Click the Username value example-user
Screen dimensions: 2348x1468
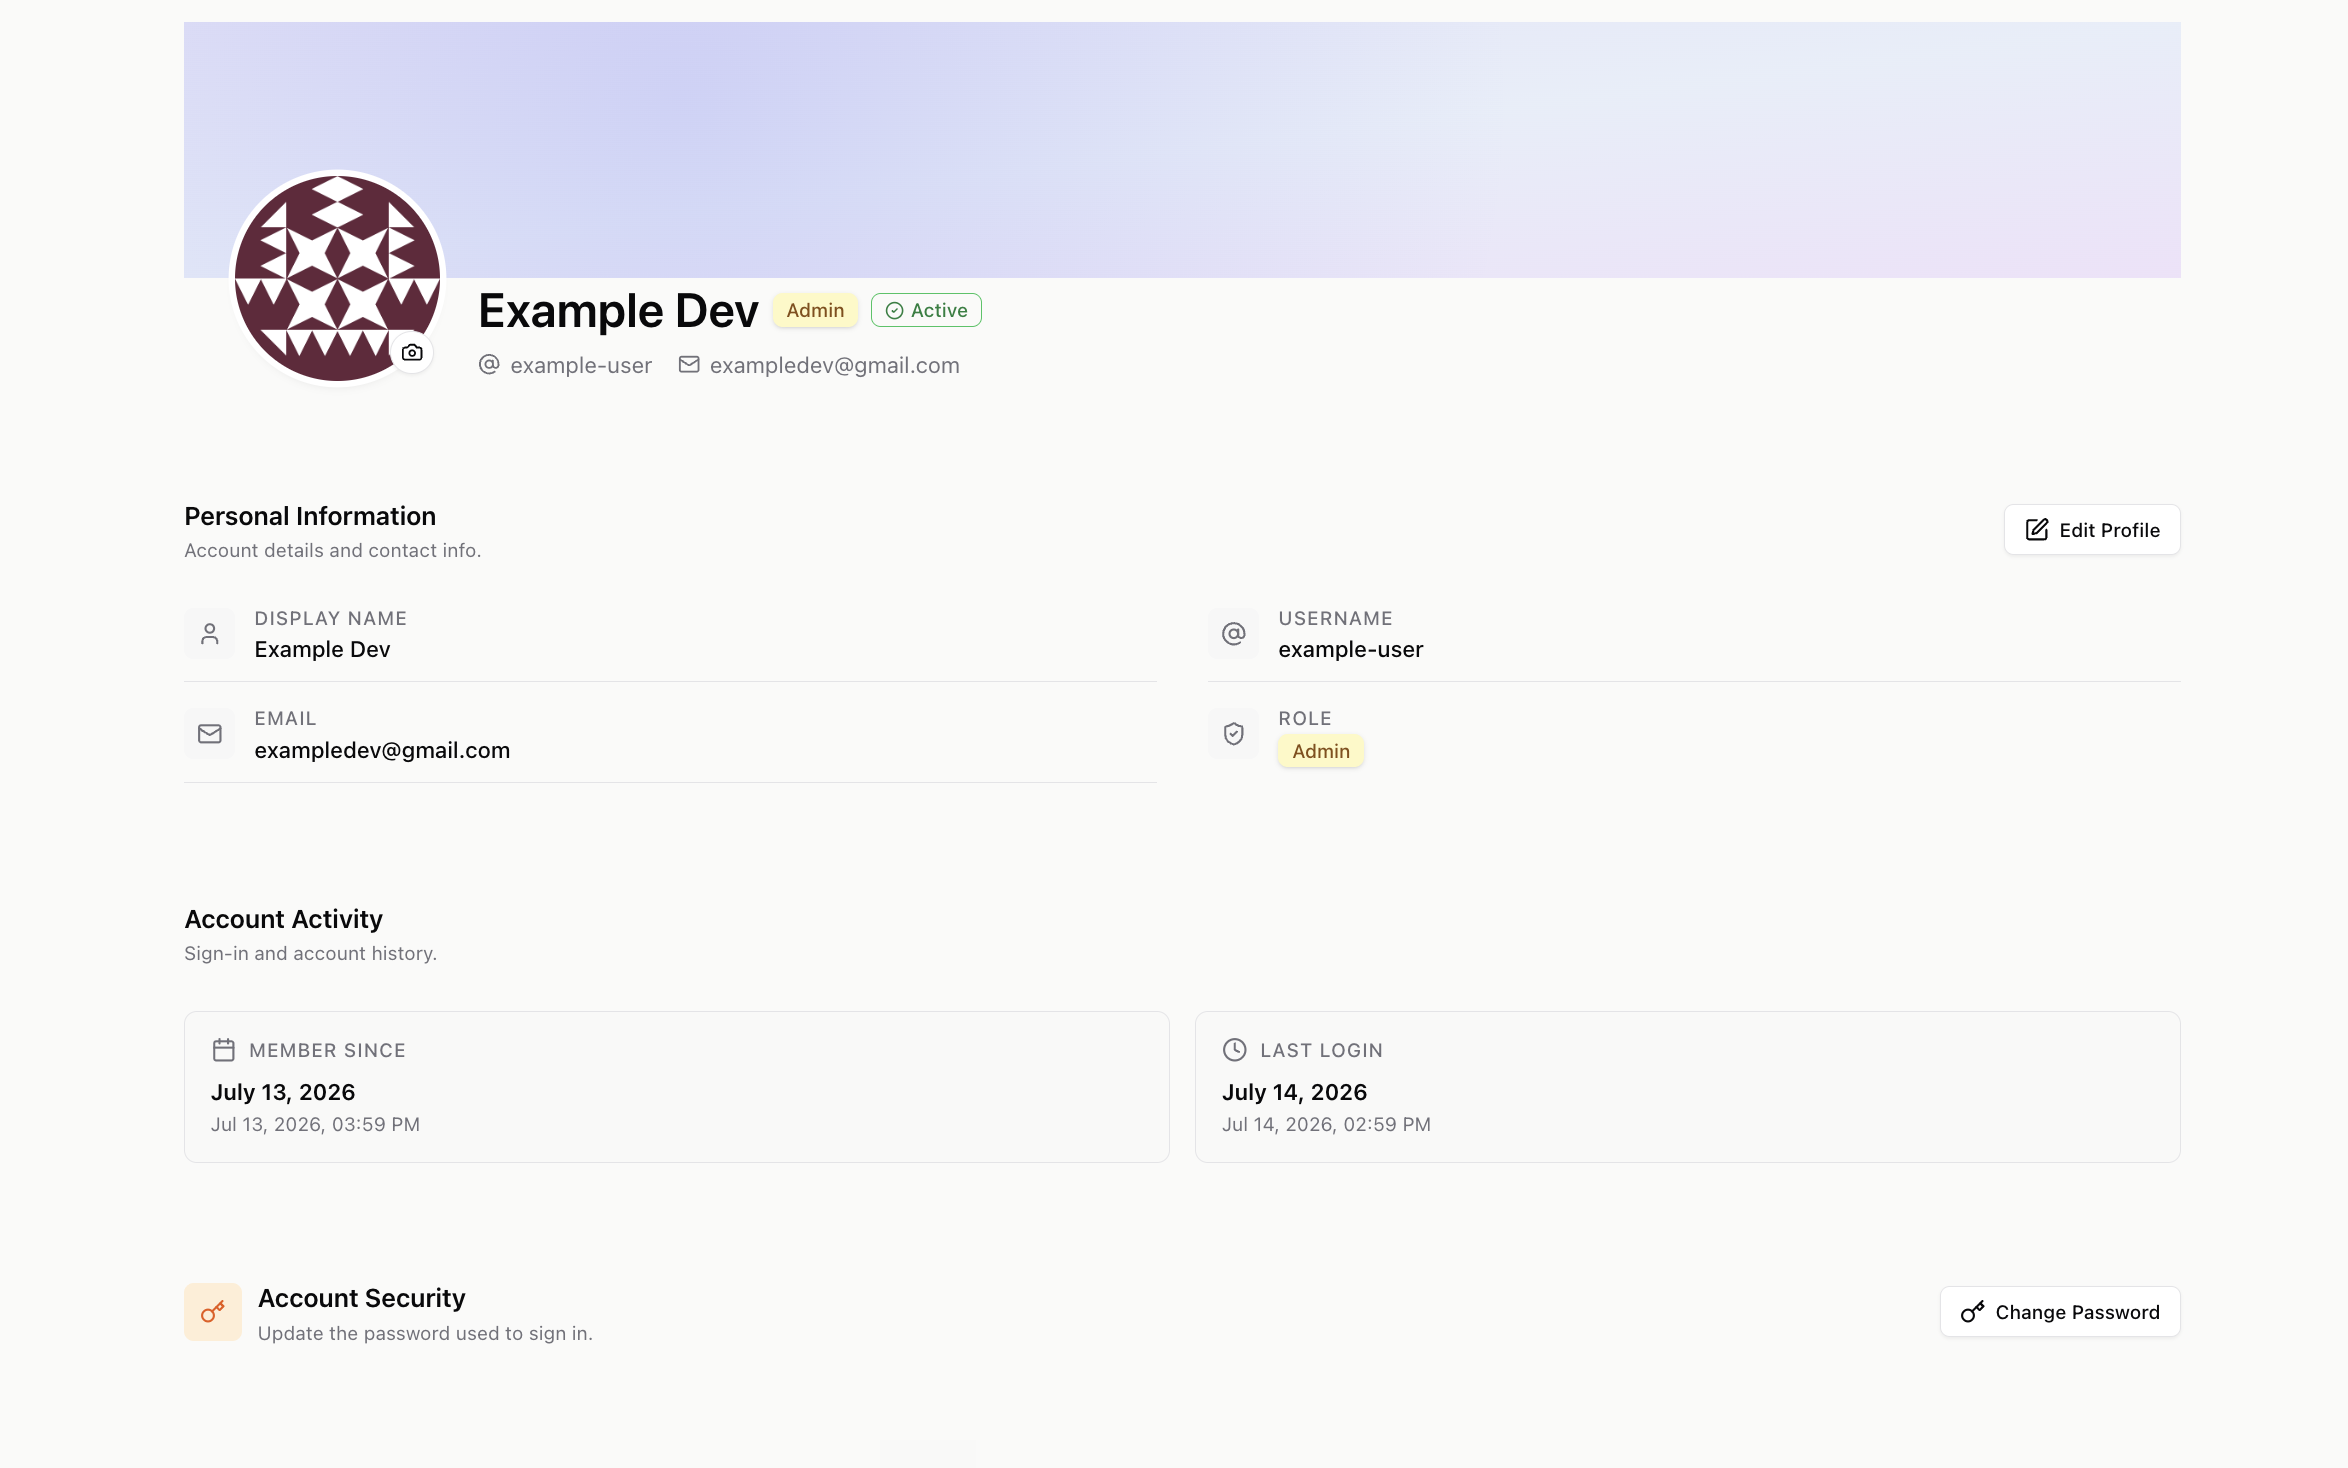point(1351,650)
